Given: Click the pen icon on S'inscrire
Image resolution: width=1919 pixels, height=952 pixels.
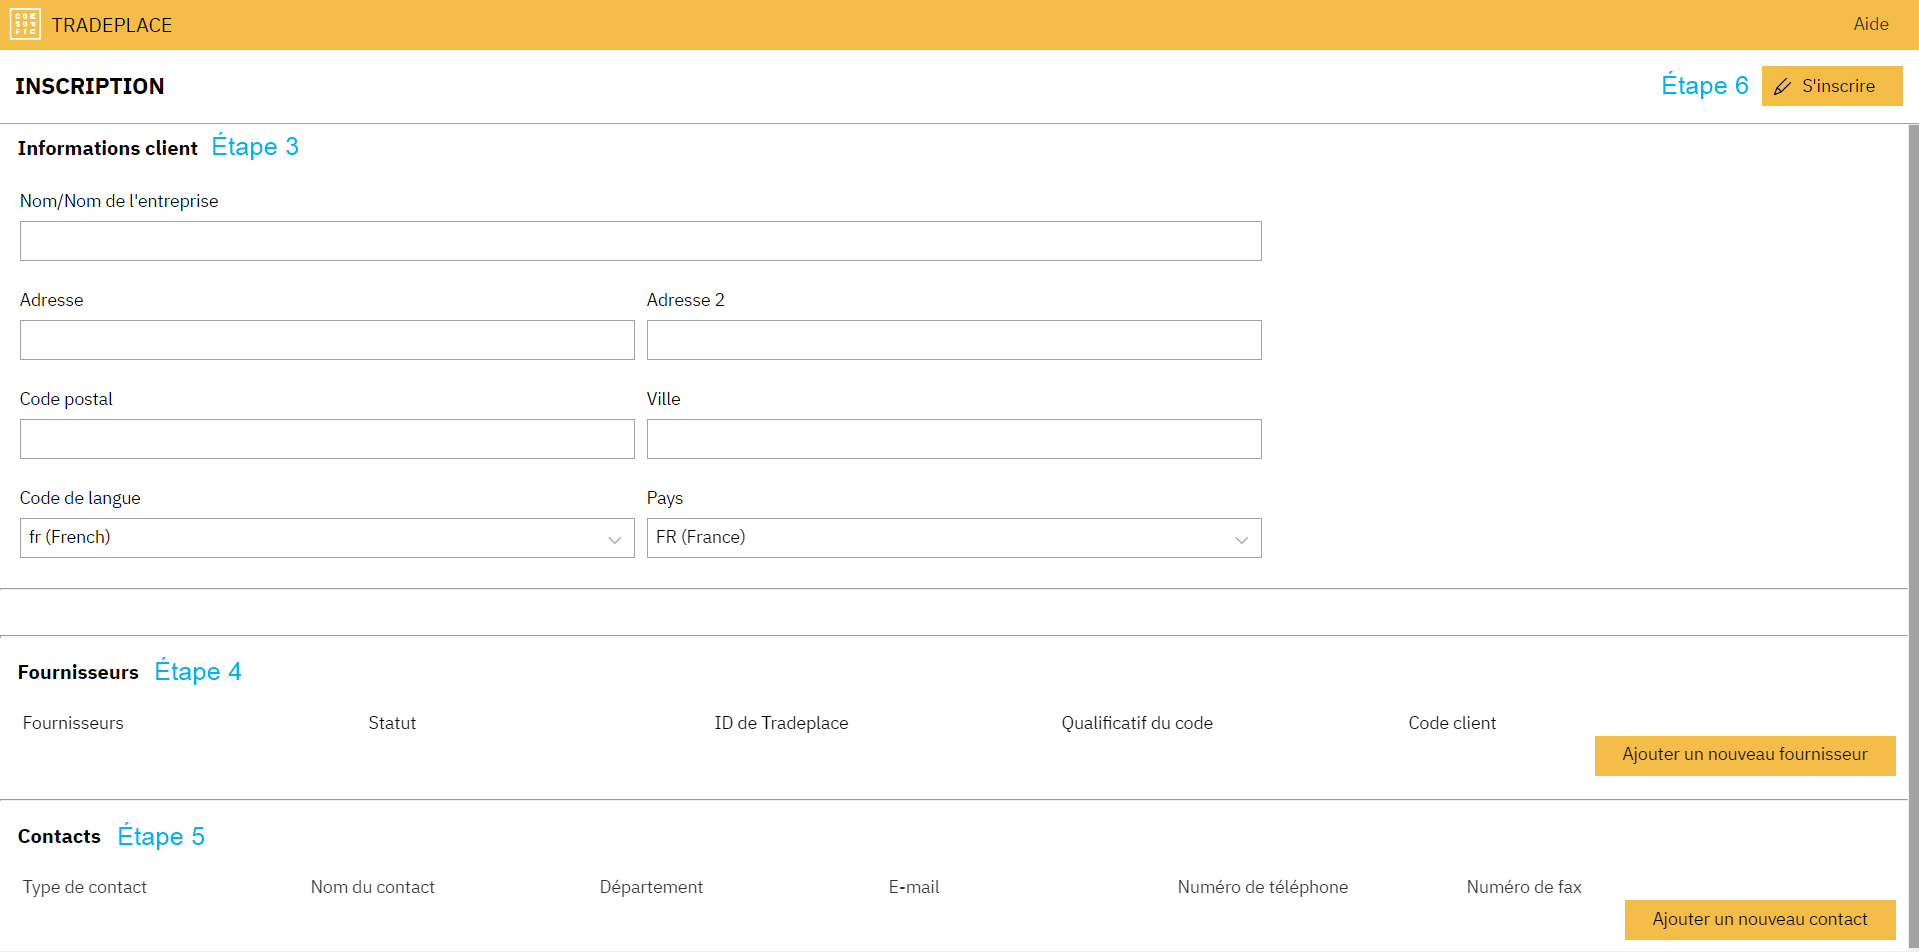Looking at the screenshot, I should (x=1782, y=87).
